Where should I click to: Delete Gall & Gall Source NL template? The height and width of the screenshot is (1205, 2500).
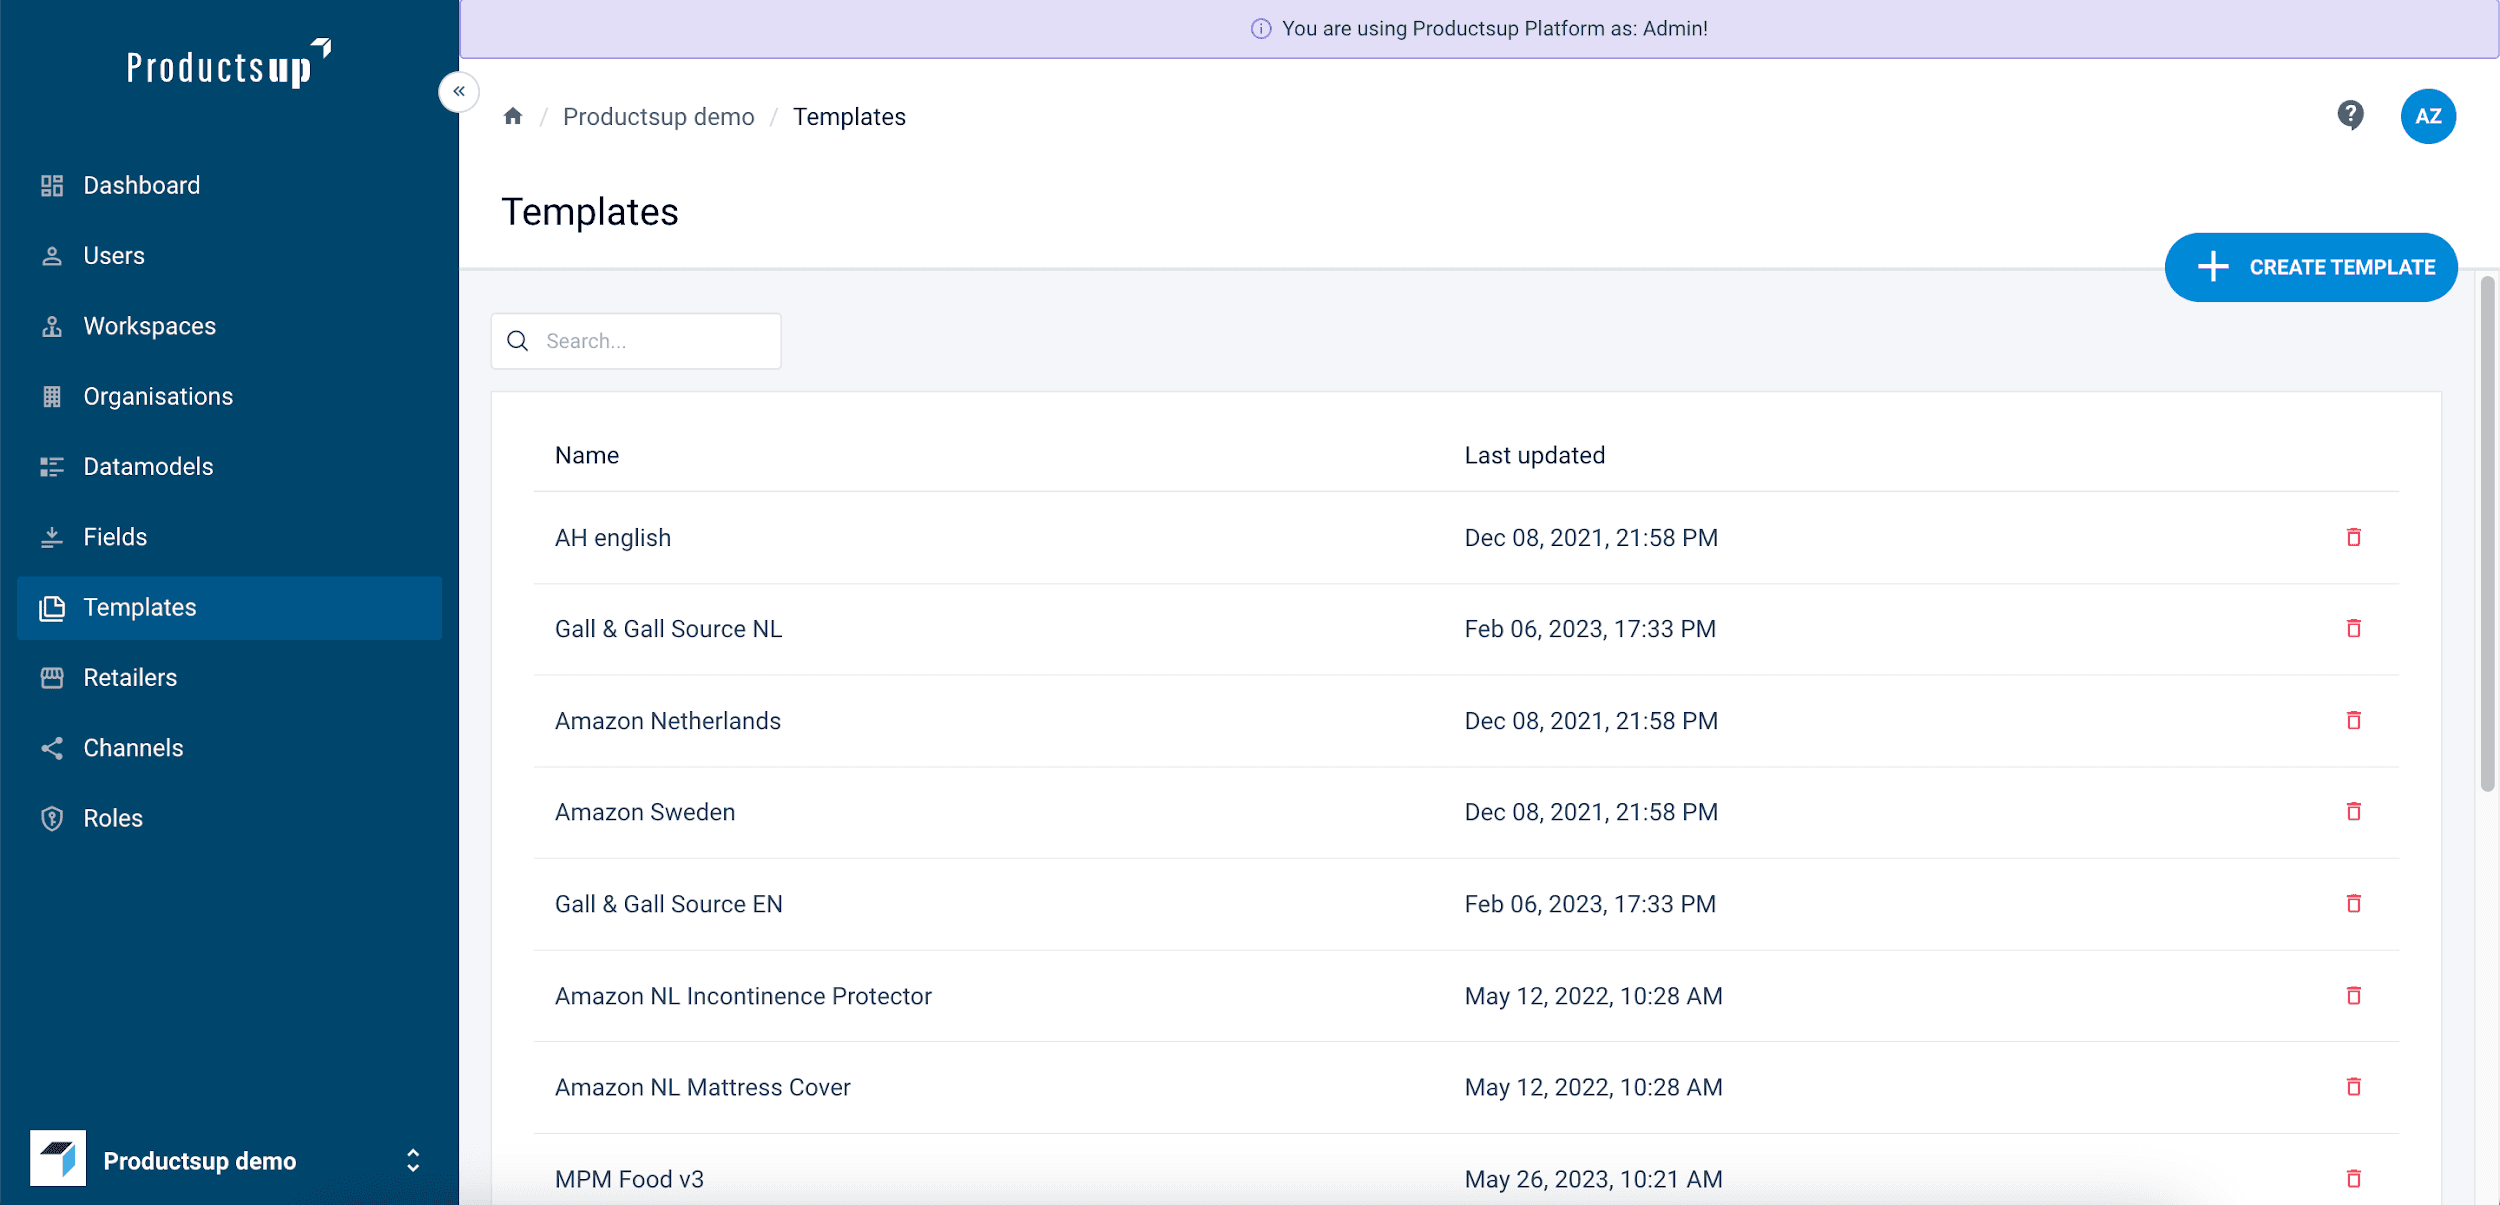point(2353,628)
